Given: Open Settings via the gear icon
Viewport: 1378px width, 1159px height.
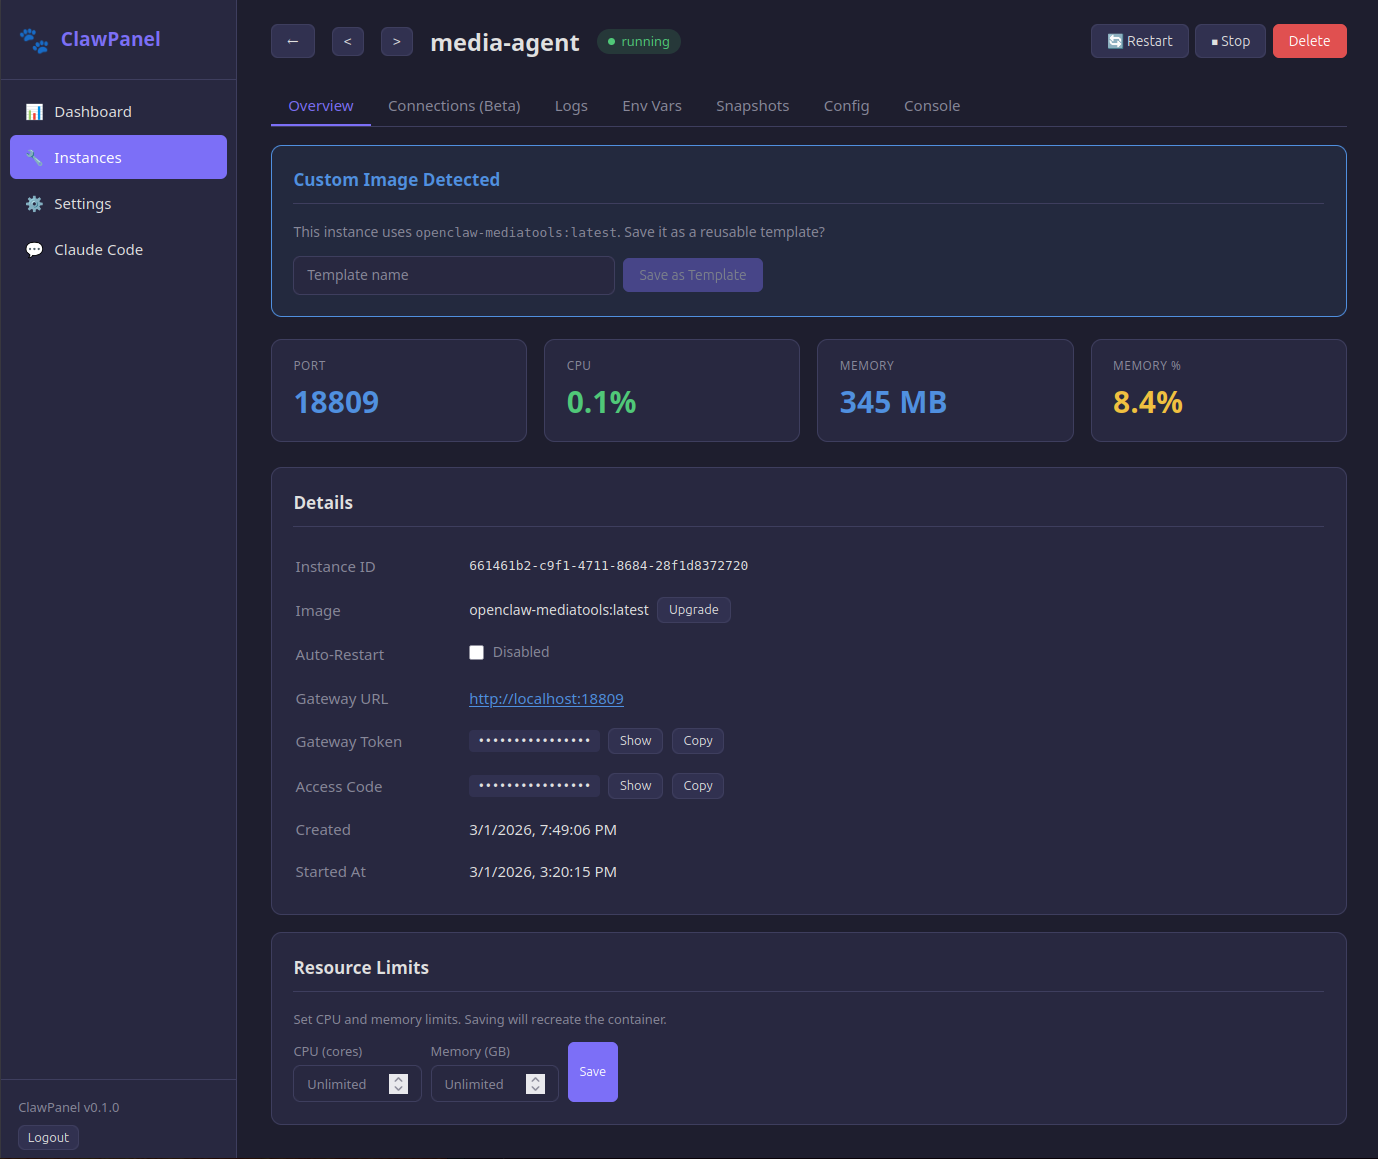Looking at the screenshot, I should pos(34,204).
